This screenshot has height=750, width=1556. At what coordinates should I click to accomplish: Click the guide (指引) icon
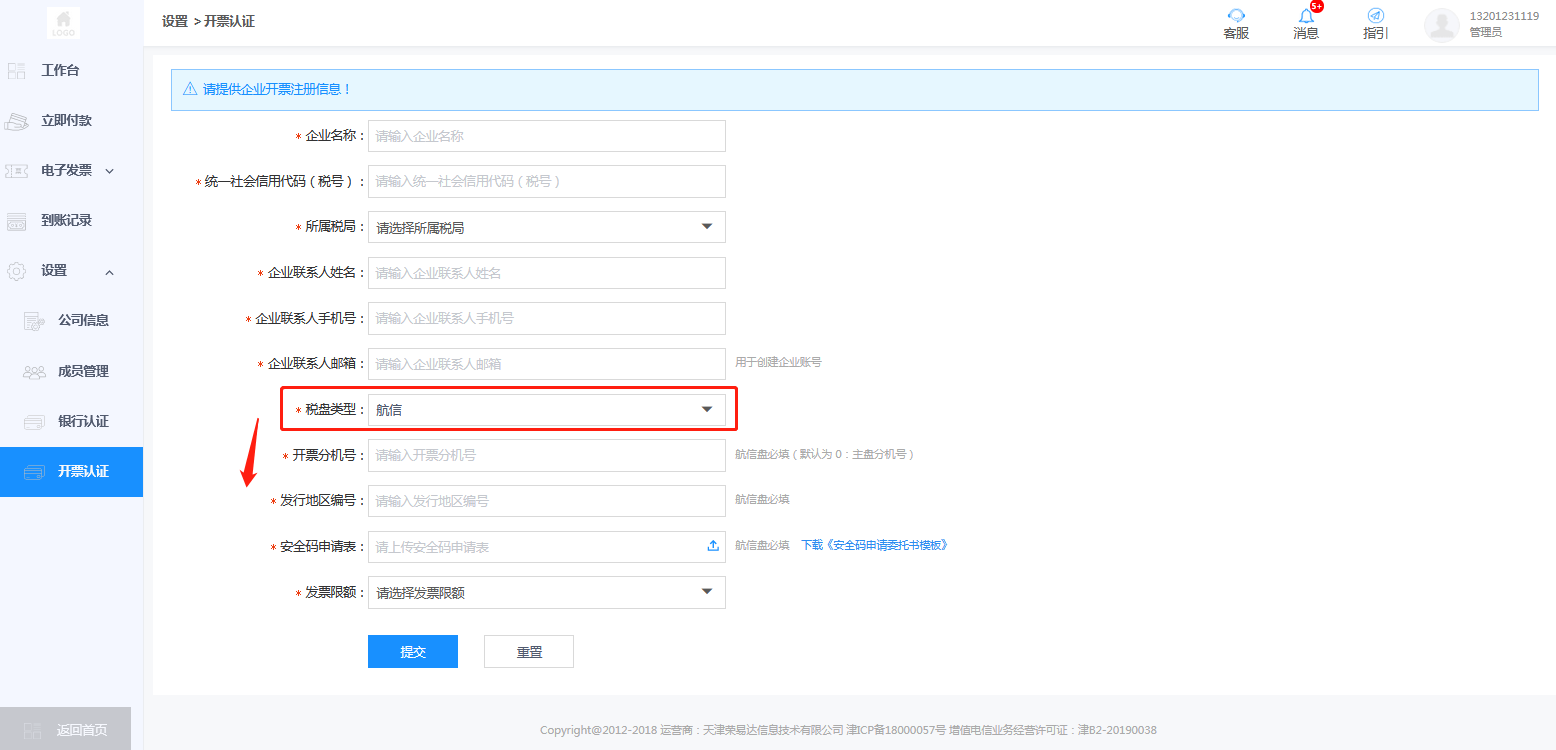(1375, 16)
